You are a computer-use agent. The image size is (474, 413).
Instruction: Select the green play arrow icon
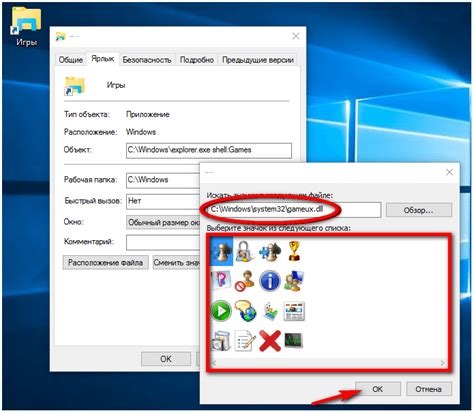(x=221, y=311)
